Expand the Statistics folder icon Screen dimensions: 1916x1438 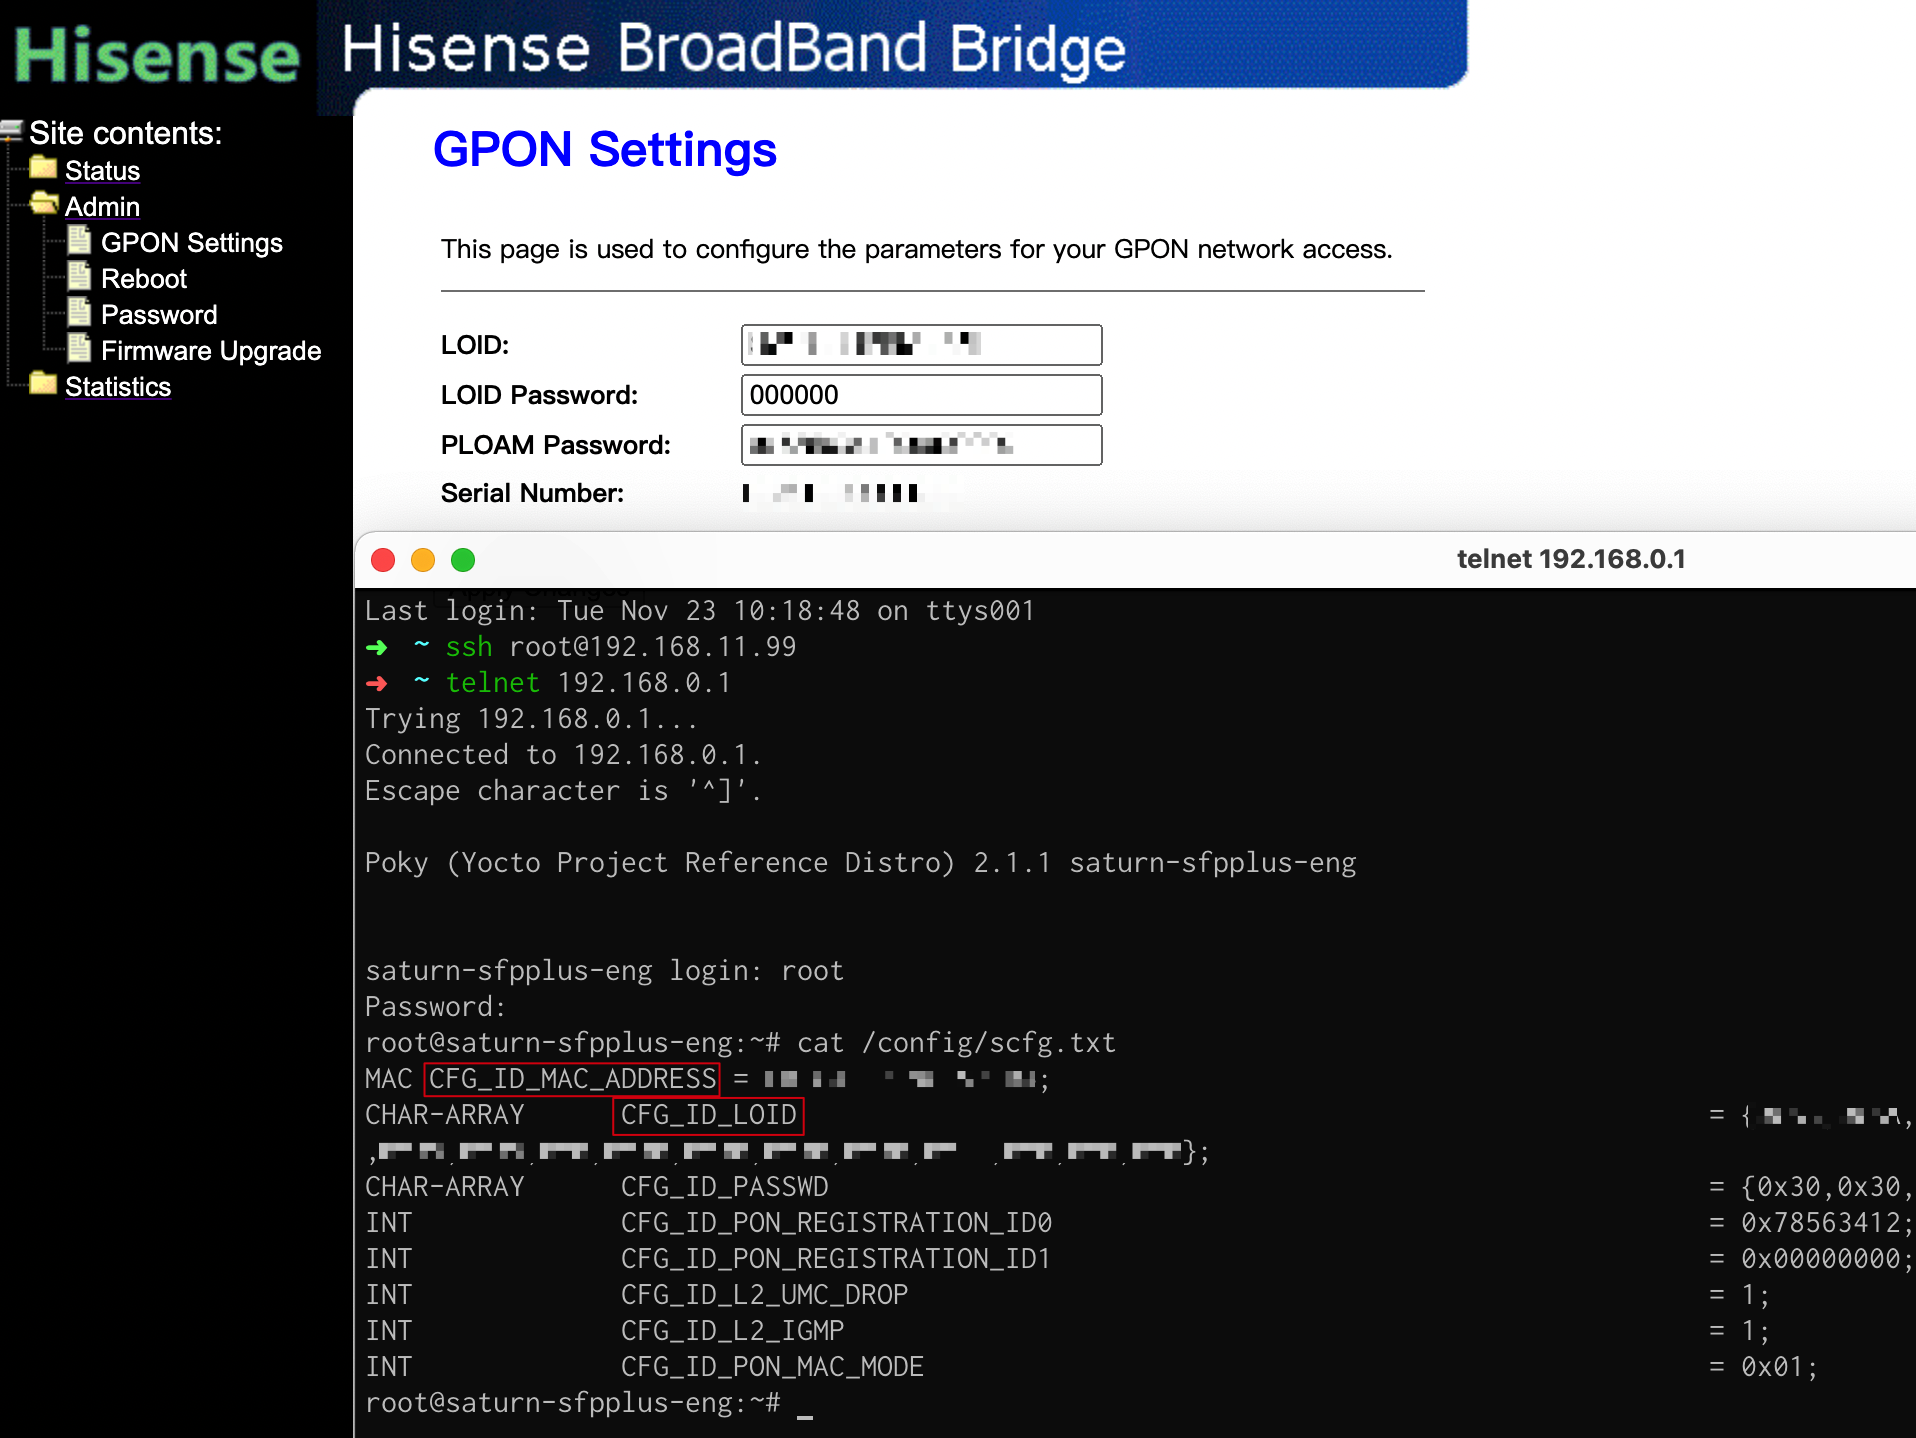[x=43, y=384]
